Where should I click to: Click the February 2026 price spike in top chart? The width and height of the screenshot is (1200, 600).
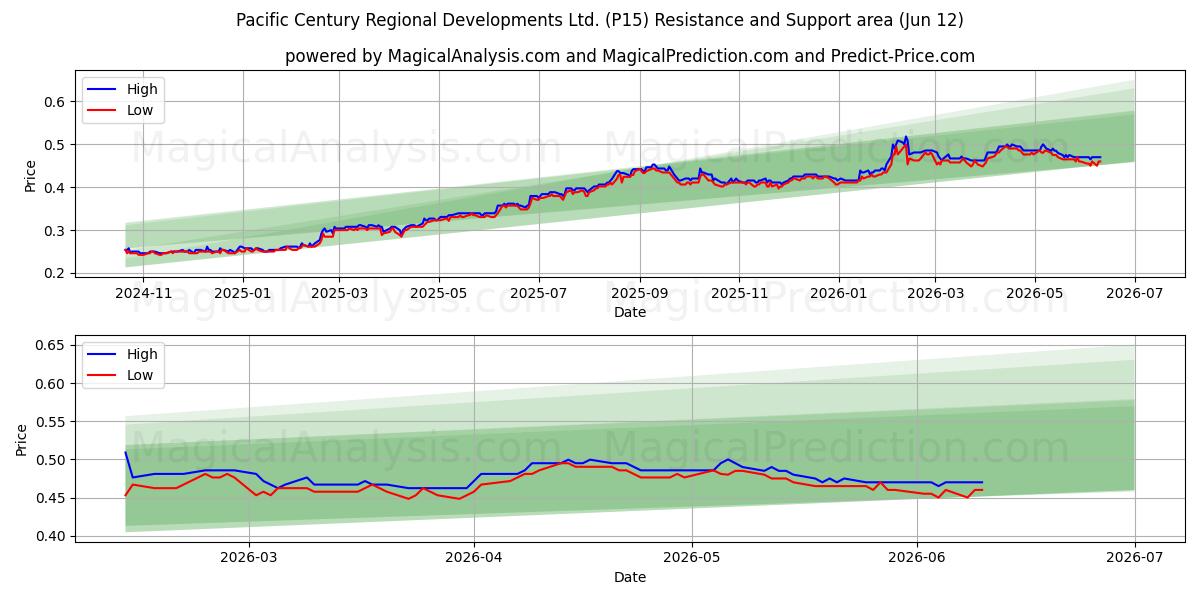(x=905, y=138)
